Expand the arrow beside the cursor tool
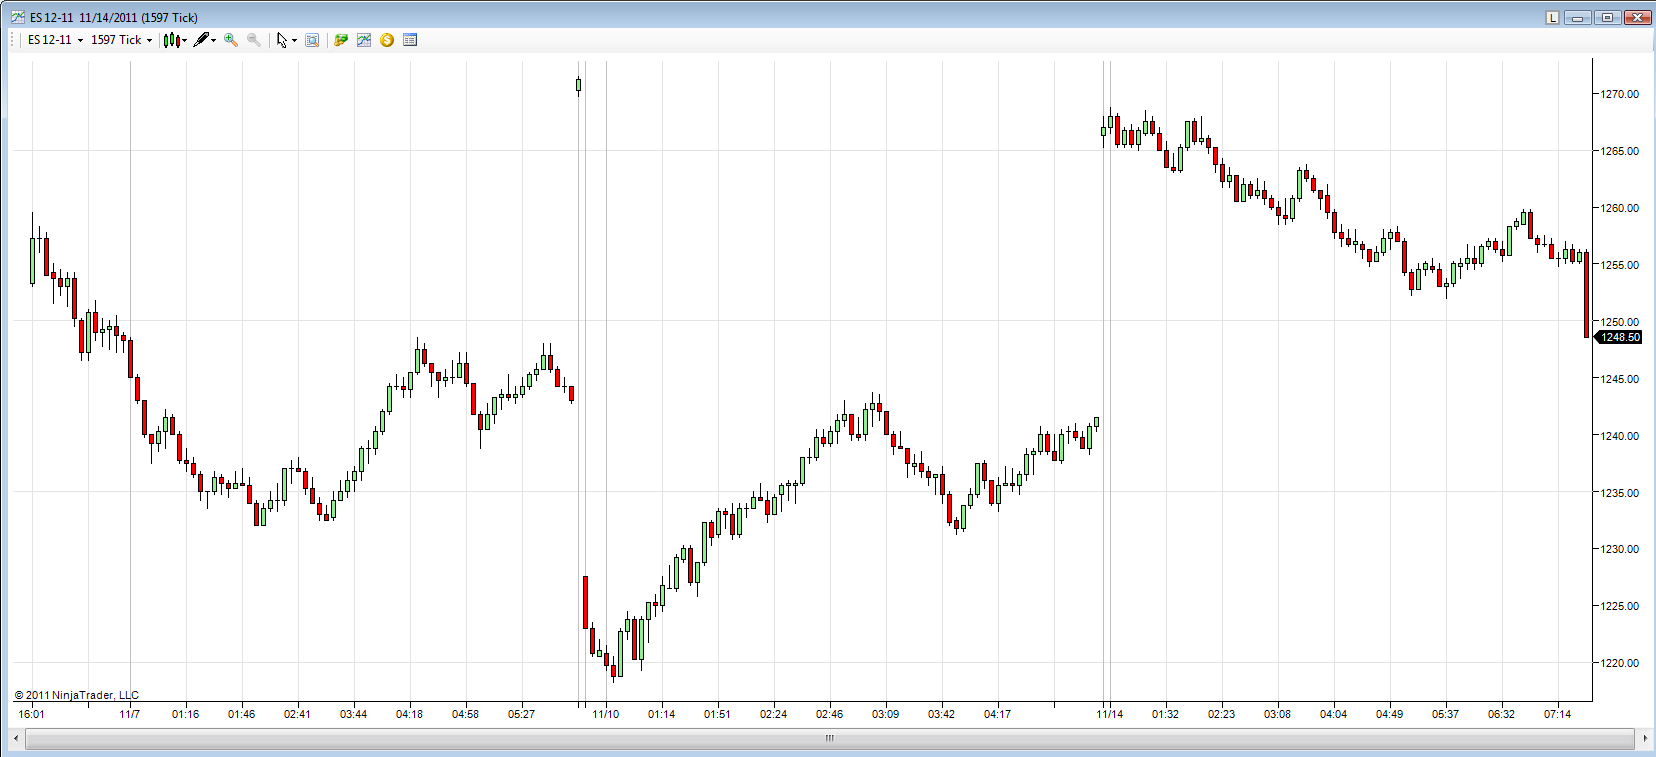 (x=294, y=41)
